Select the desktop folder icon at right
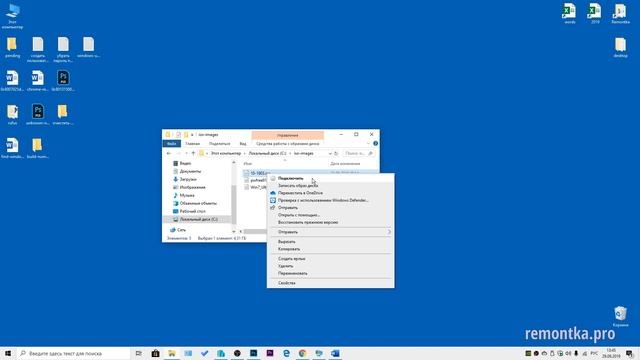The height and width of the screenshot is (360, 640). click(620, 47)
